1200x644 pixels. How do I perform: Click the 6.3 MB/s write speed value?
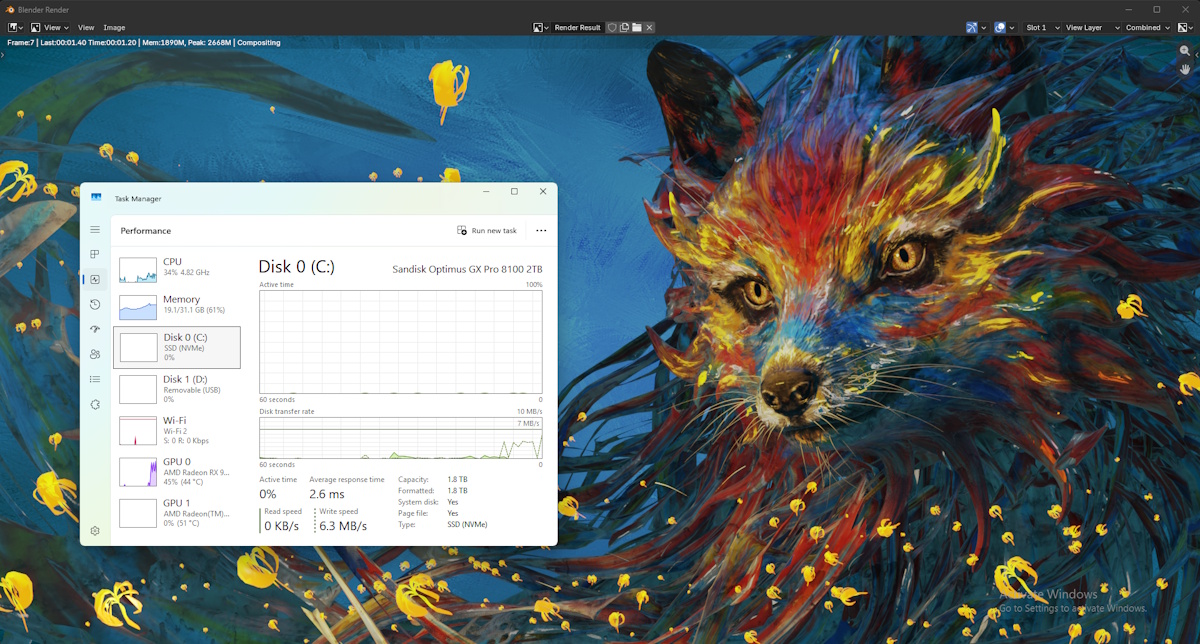[x=343, y=526]
